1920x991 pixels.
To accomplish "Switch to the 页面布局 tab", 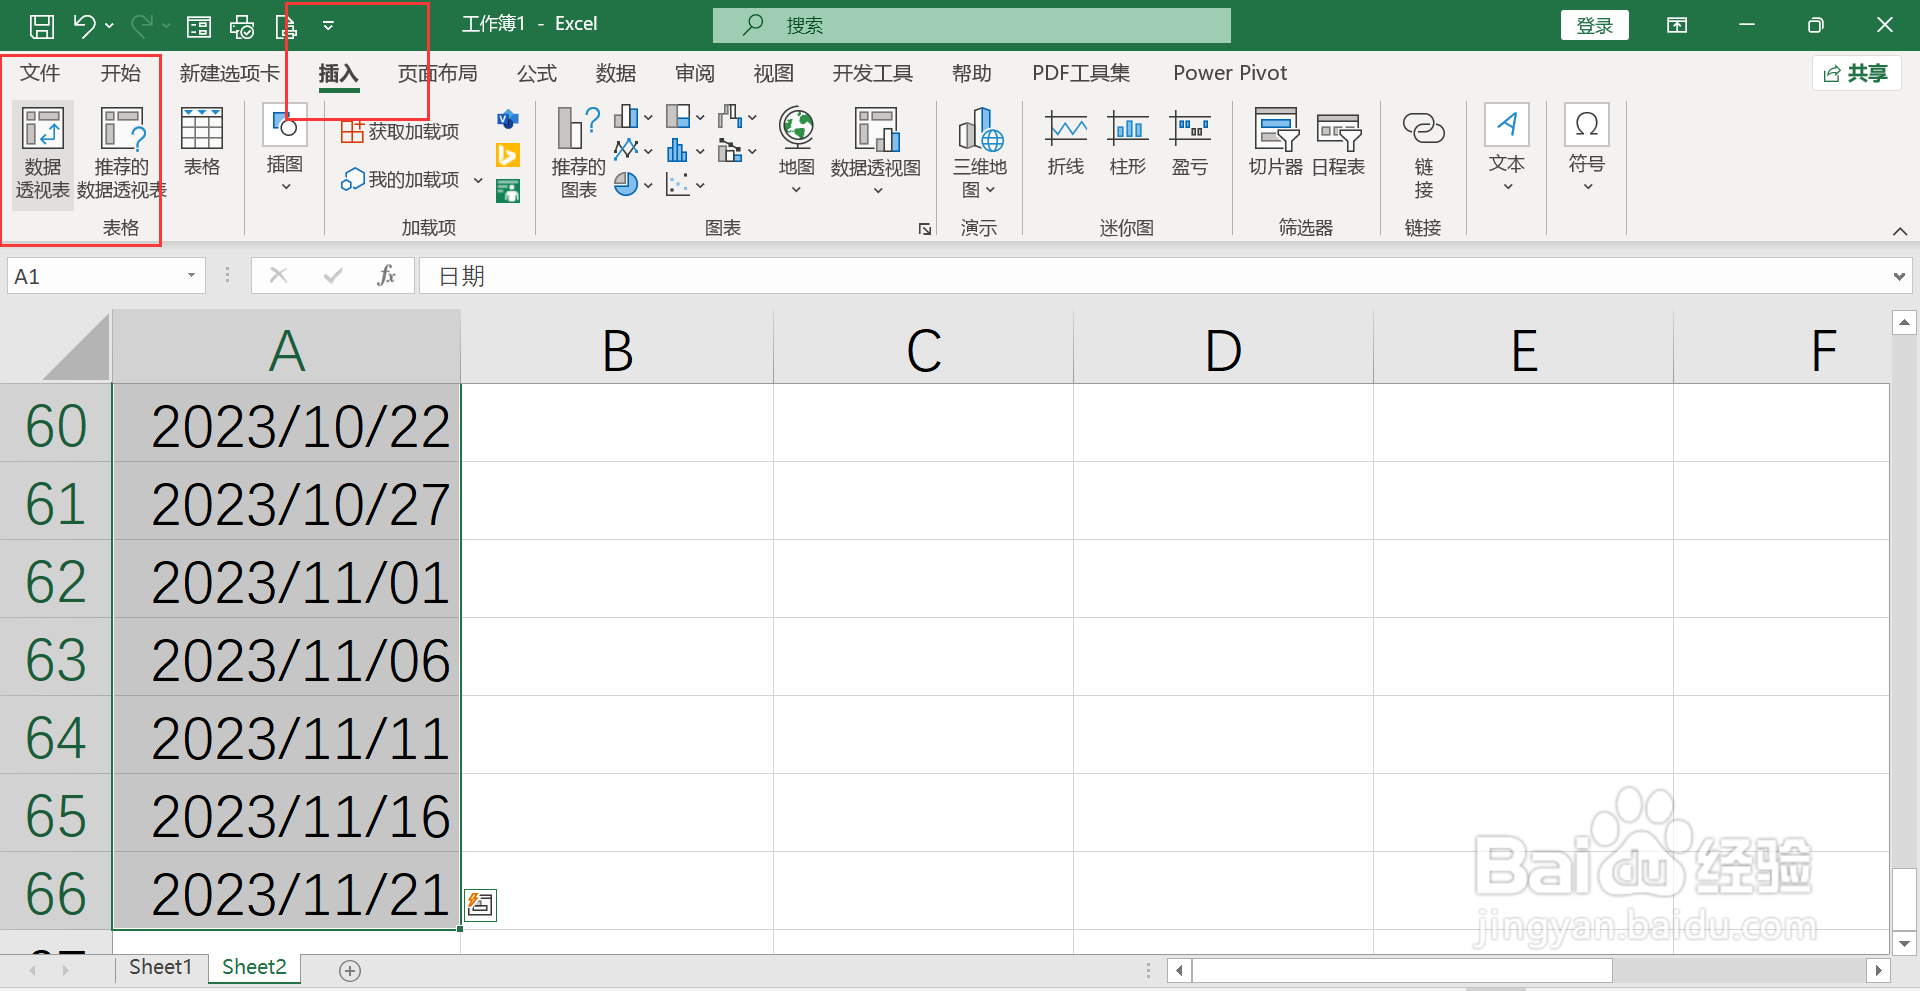I will [437, 73].
